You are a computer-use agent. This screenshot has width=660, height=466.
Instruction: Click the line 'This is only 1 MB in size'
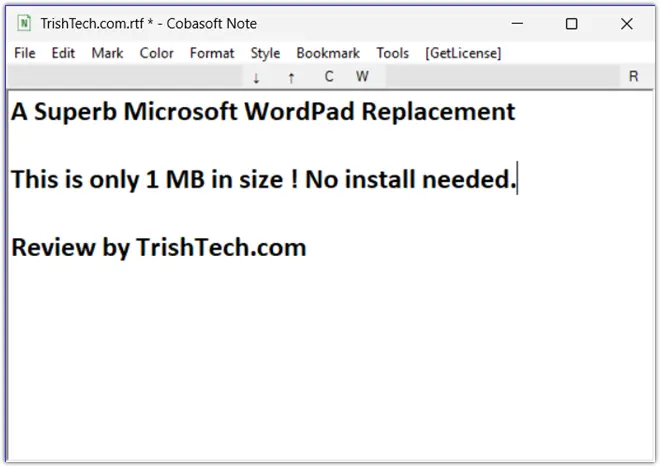(147, 180)
